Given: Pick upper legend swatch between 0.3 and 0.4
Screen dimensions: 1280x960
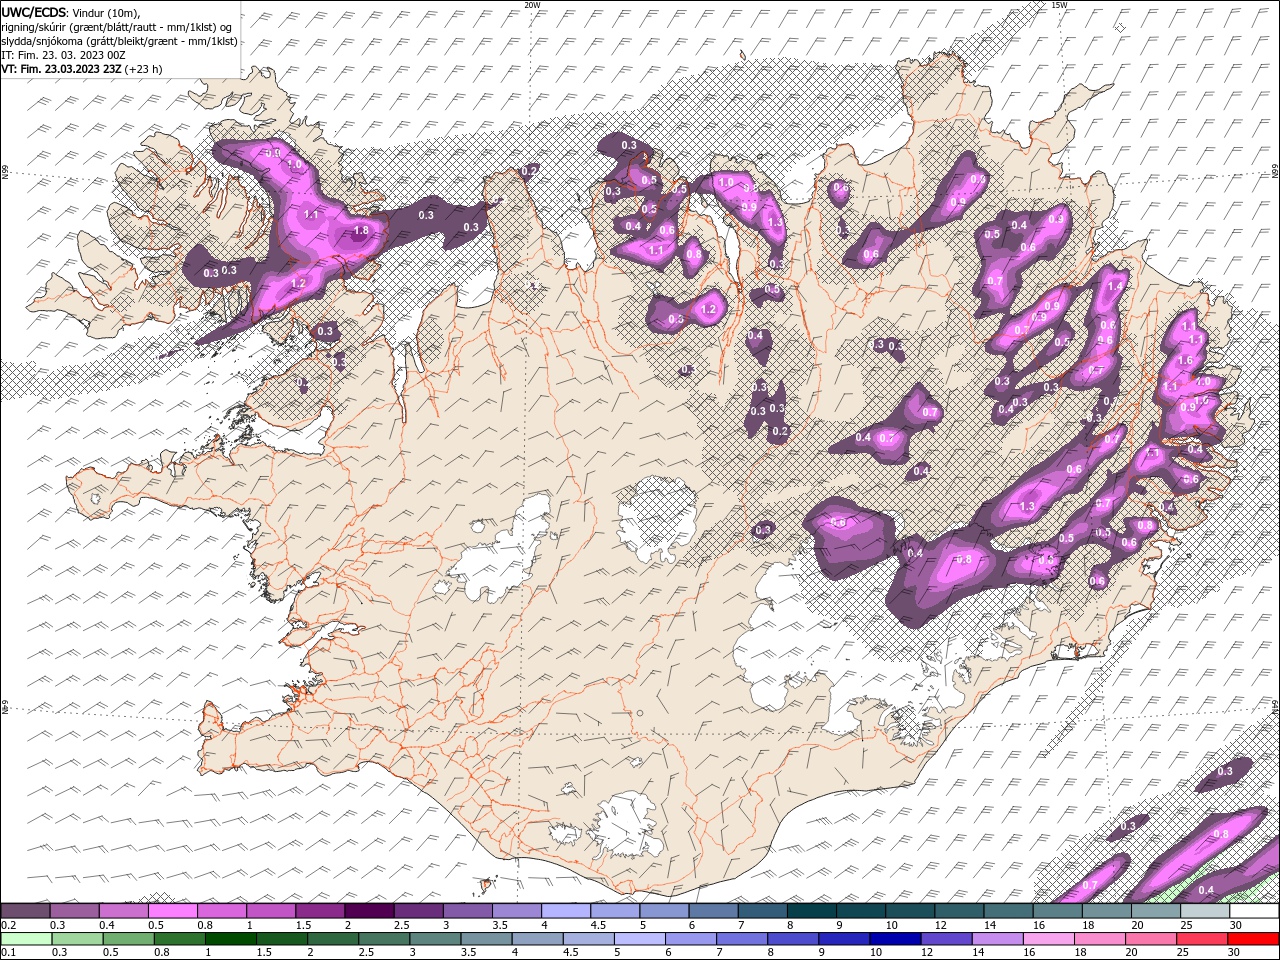Looking at the screenshot, I should coord(75,911).
